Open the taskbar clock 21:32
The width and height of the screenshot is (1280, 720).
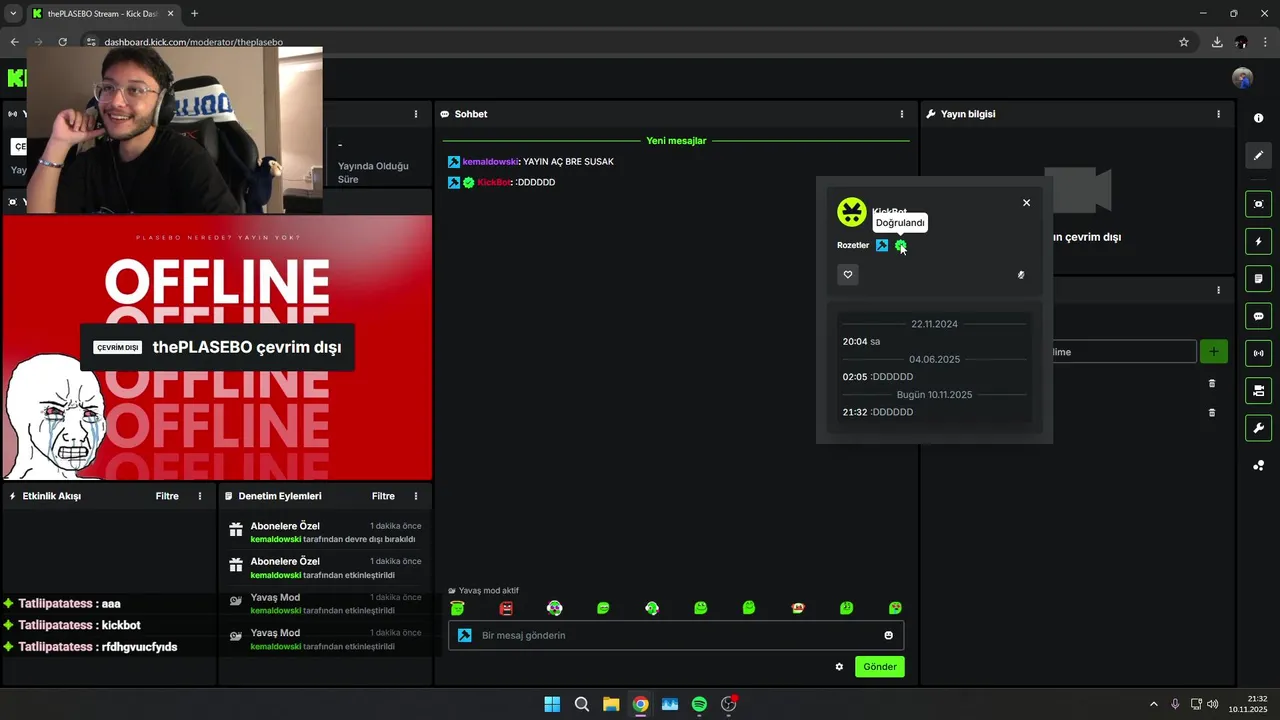pyautogui.click(x=1250, y=704)
